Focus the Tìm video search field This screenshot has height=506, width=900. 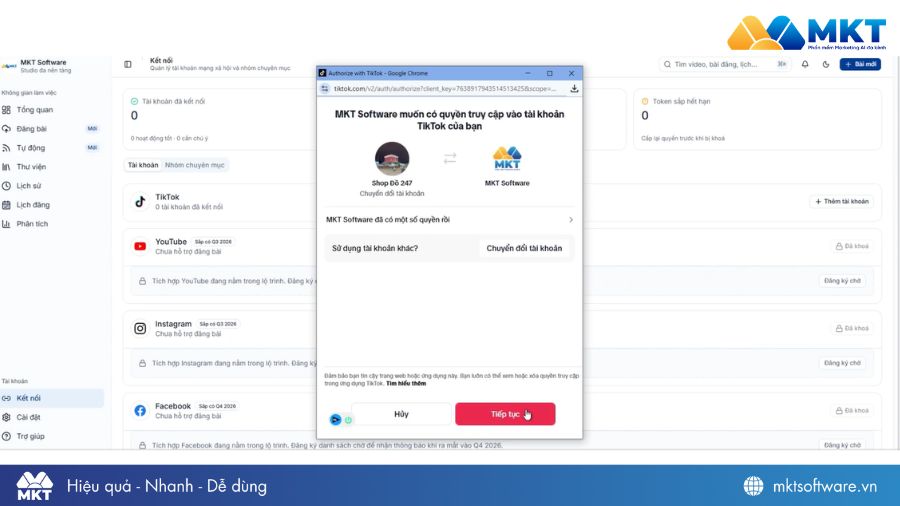coord(724,64)
